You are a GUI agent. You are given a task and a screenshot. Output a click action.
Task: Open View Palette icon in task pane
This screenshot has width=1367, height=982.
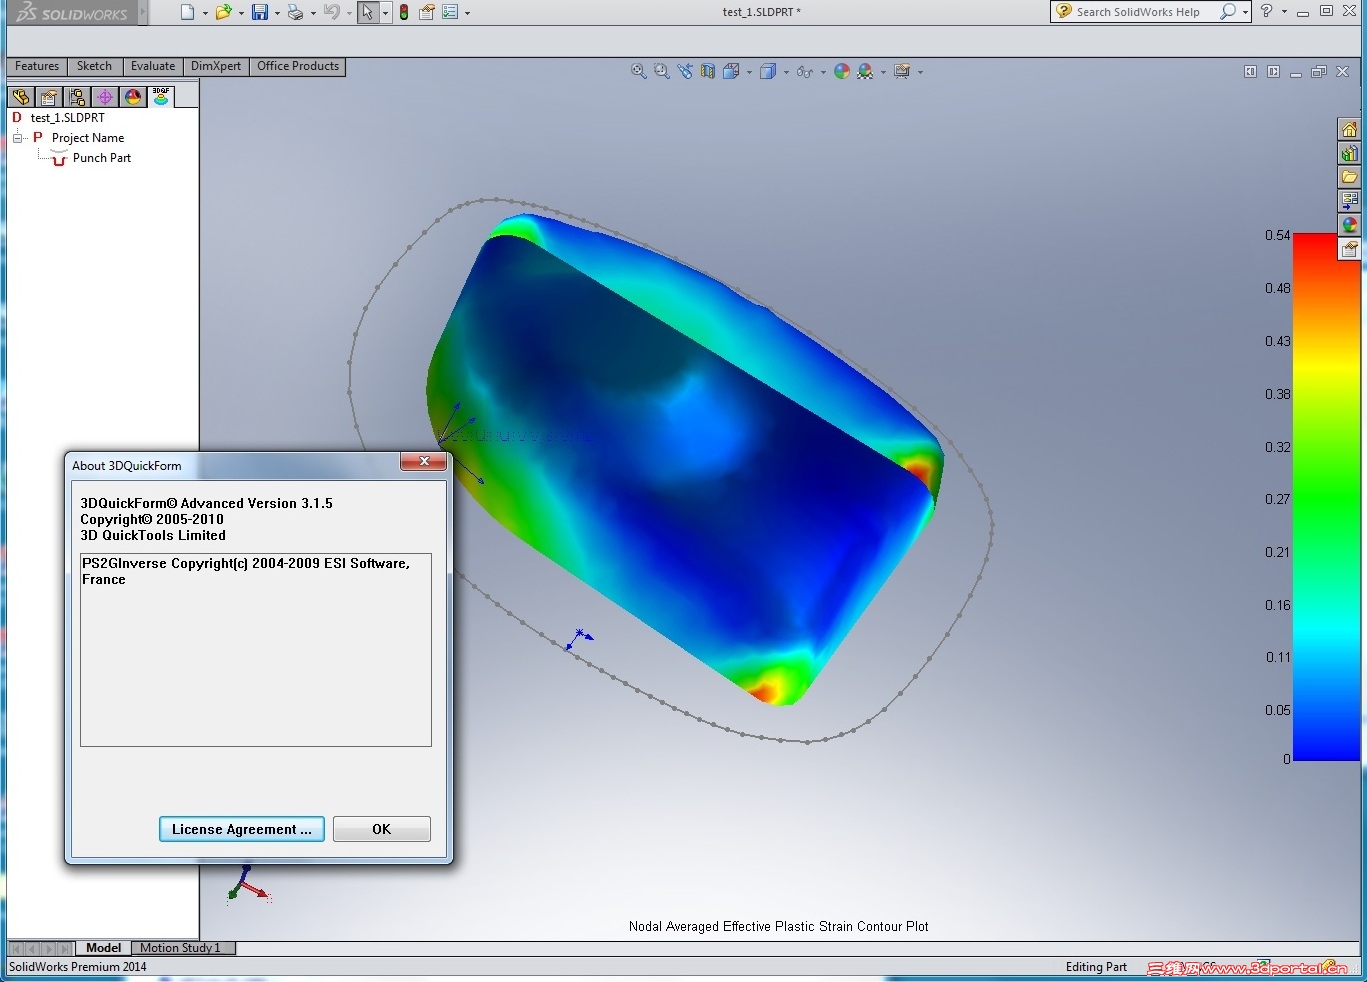[x=1350, y=201]
